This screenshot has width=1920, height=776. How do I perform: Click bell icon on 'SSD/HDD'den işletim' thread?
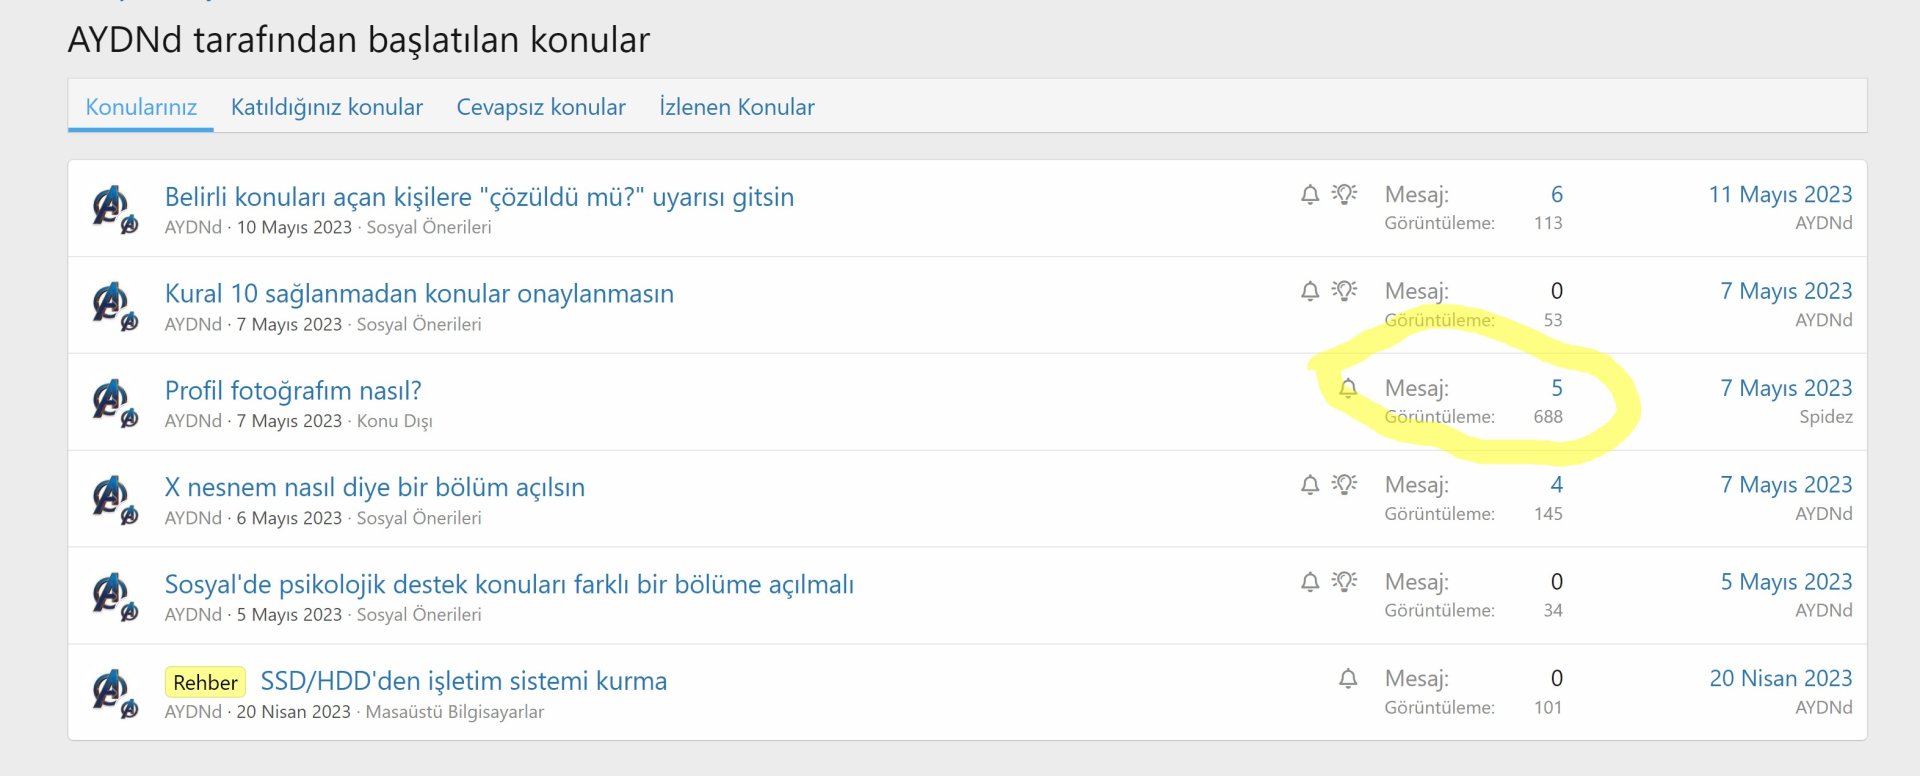coord(1348,679)
